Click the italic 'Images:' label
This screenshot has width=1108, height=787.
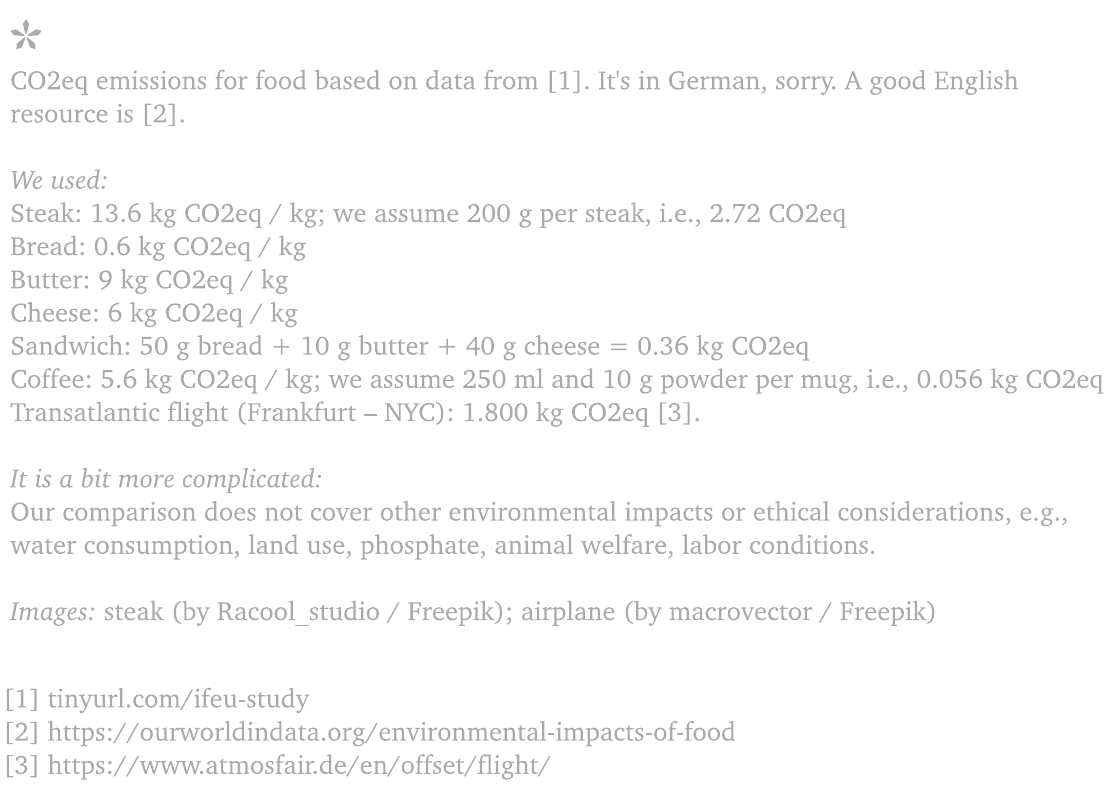click(52, 612)
